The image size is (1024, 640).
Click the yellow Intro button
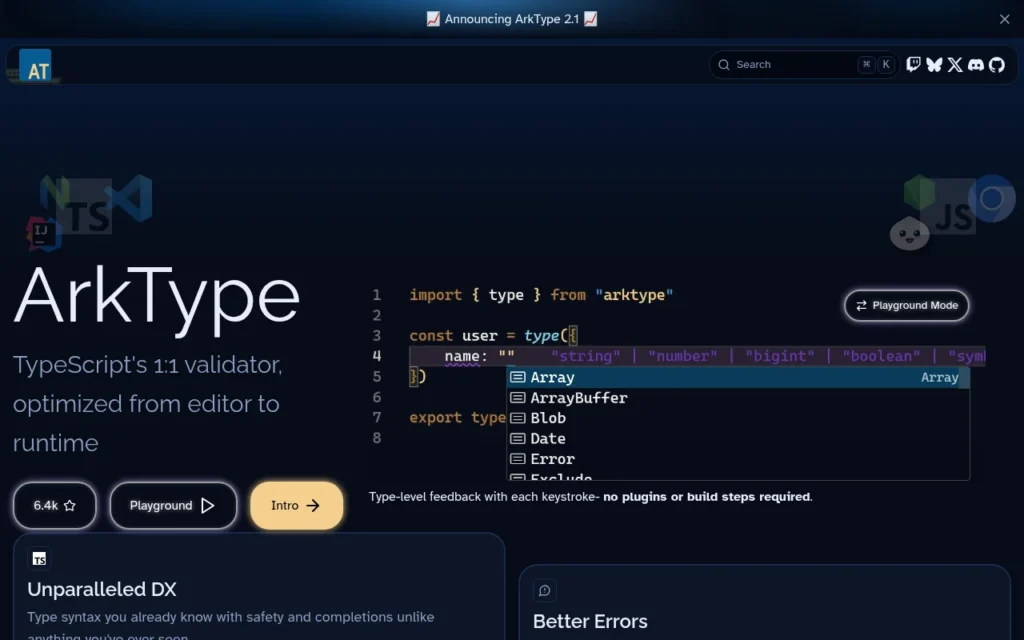click(x=296, y=505)
